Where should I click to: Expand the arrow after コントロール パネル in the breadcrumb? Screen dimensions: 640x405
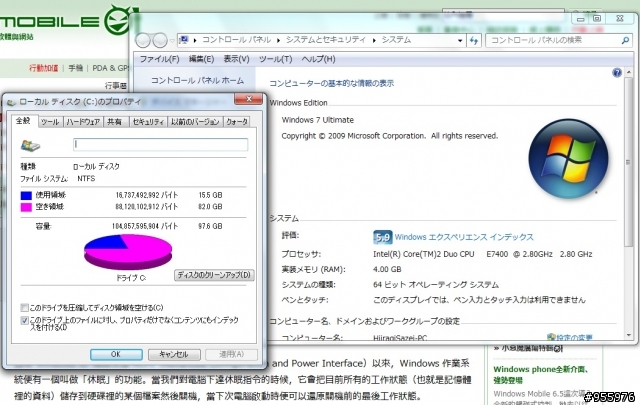pos(278,40)
